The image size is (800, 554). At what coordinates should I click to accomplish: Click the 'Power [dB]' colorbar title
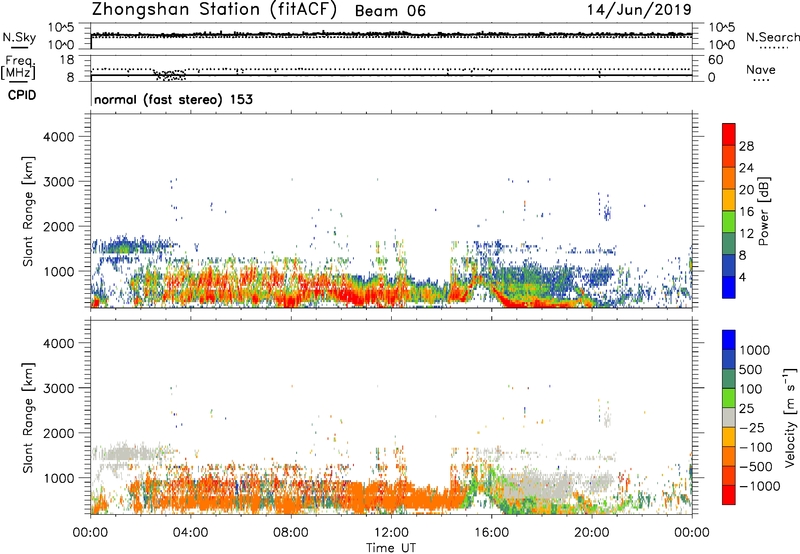point(763,211)
